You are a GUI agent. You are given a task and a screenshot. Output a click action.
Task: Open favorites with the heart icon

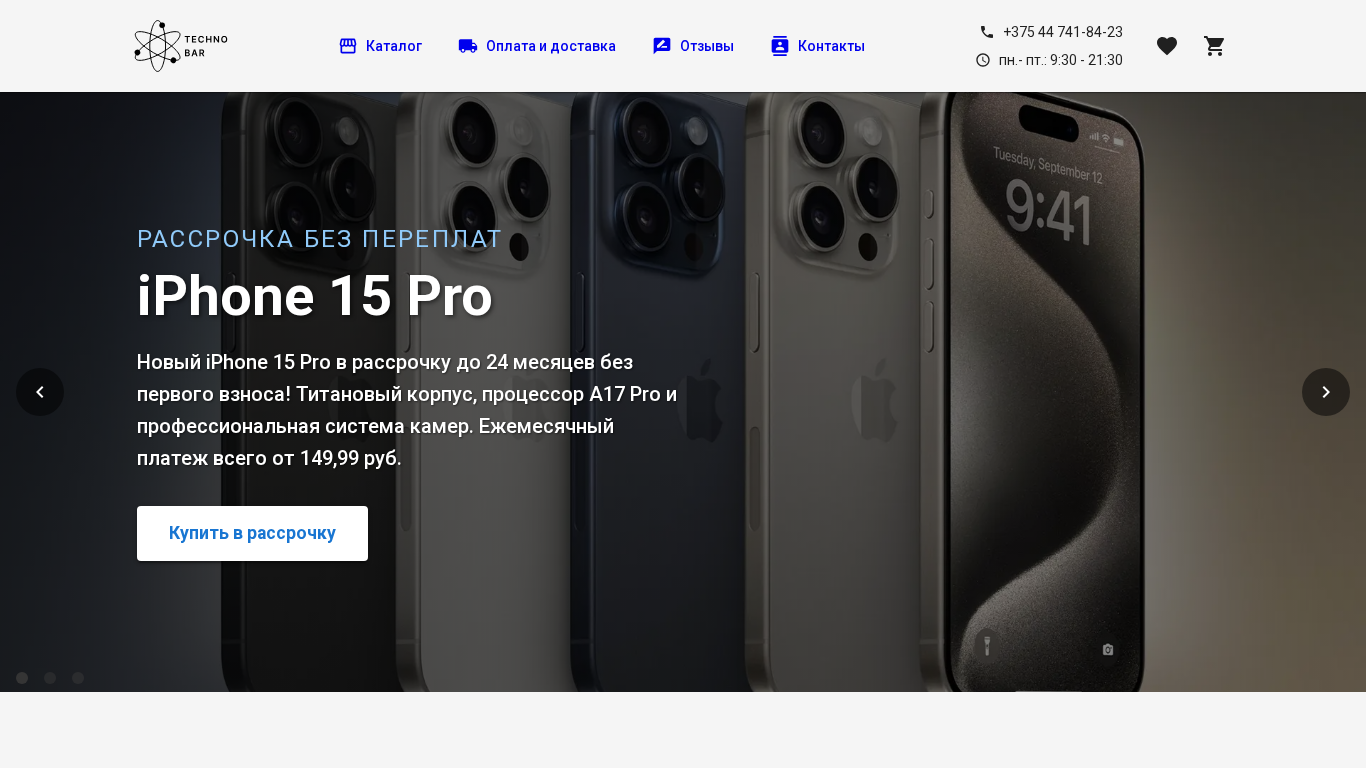coord(1167,46)
